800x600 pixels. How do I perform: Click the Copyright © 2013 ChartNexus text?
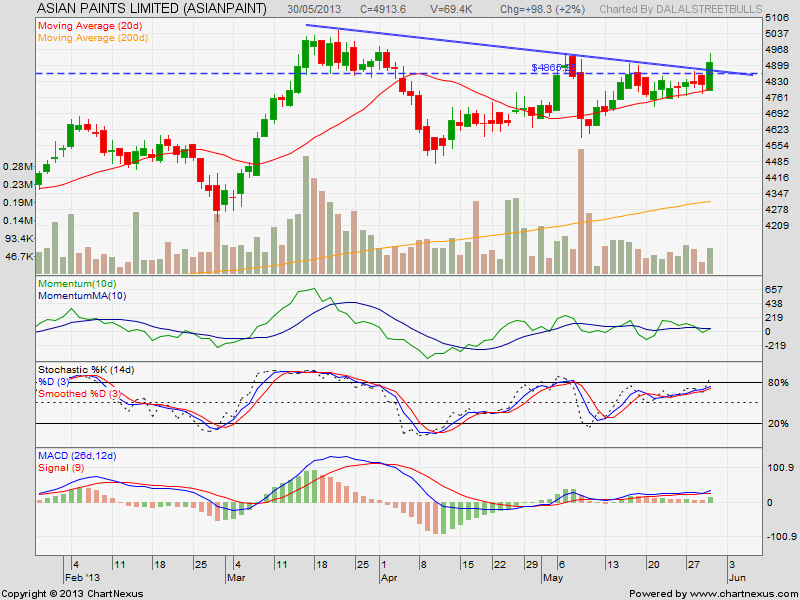pyautogui.click(x=72, y=594)
